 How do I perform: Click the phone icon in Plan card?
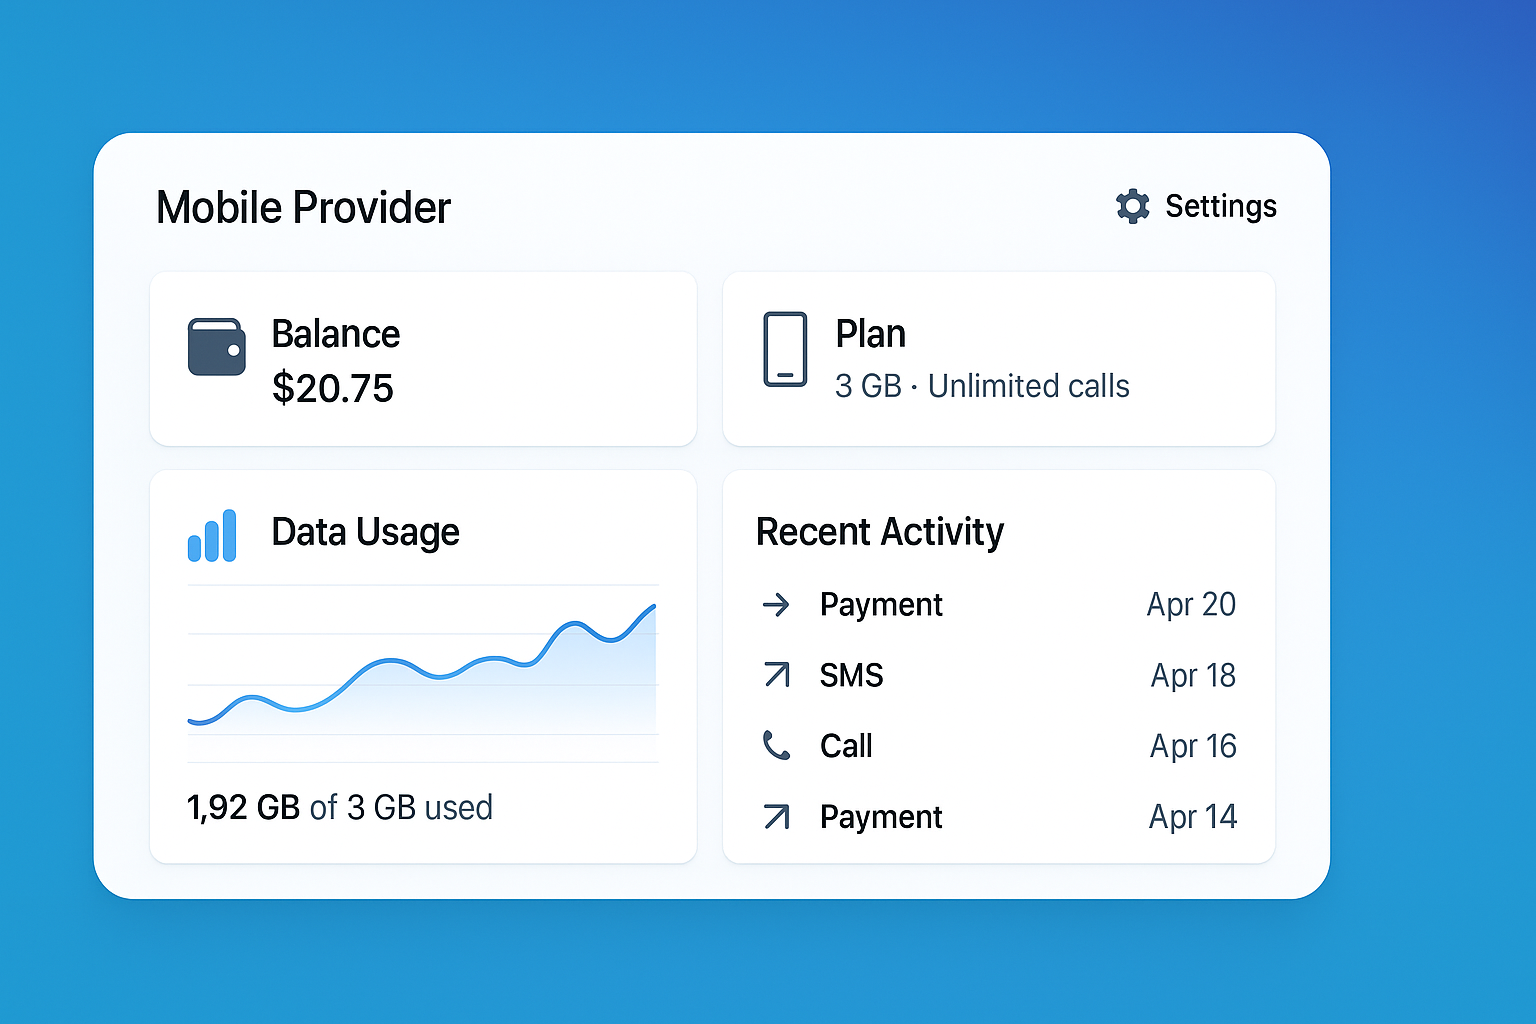[785, 349]
